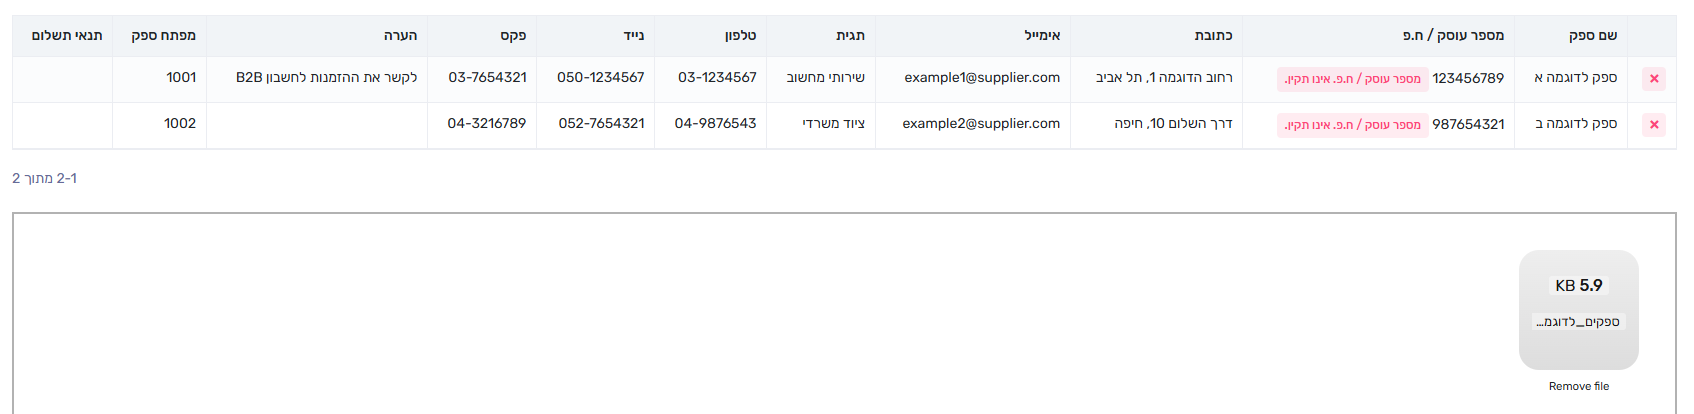The width and height of the screenshot is (1694, 414).
Task: Click the empty file drop zone area
Action: click(x=760, y=313)
